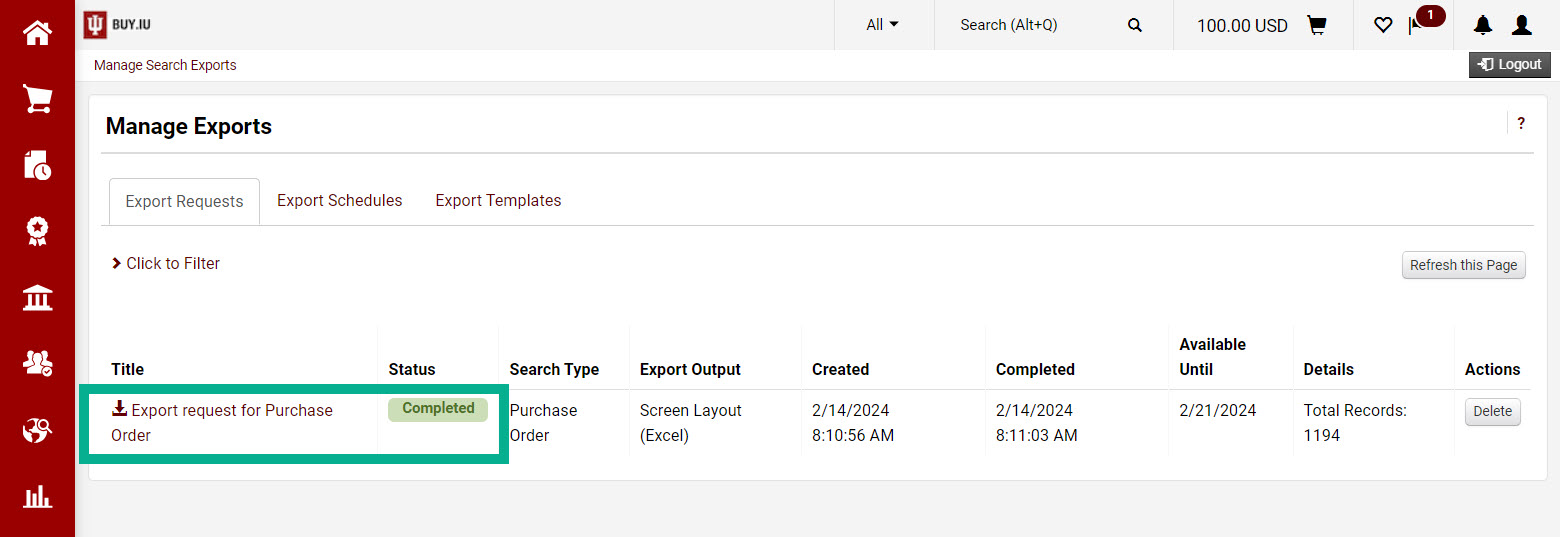Switch to the Export Schedules tab
Viewport: 1560px width, 537px height.
click(340, 200)
